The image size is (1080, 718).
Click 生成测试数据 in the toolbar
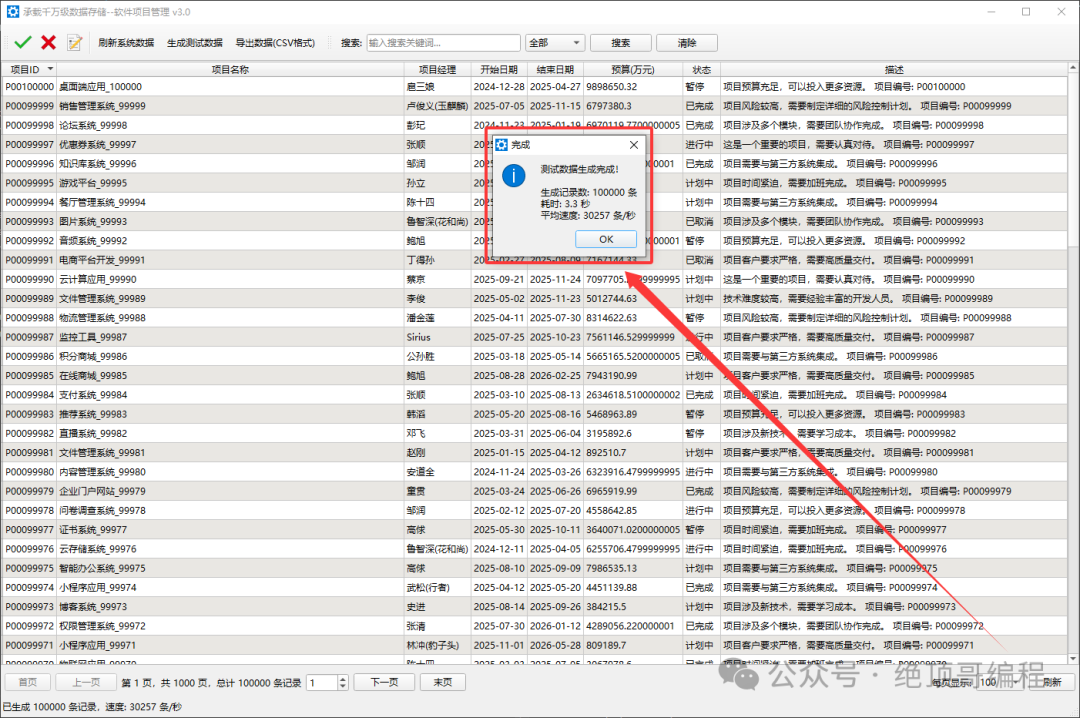195,43
